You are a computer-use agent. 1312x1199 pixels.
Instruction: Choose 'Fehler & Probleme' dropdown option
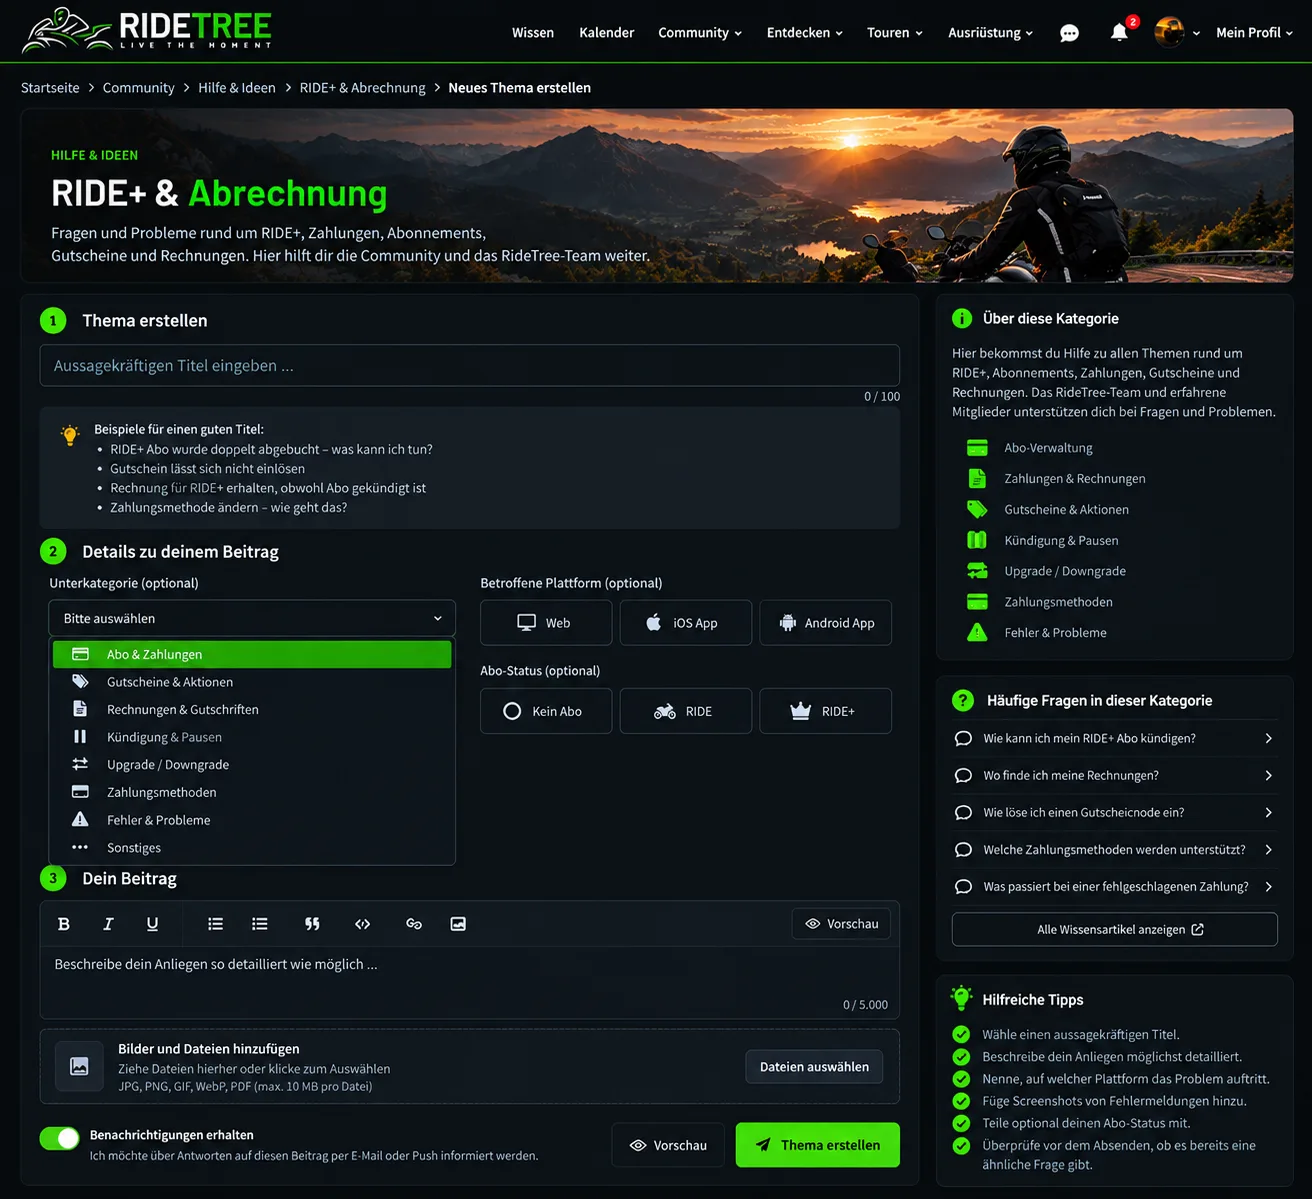252,820
